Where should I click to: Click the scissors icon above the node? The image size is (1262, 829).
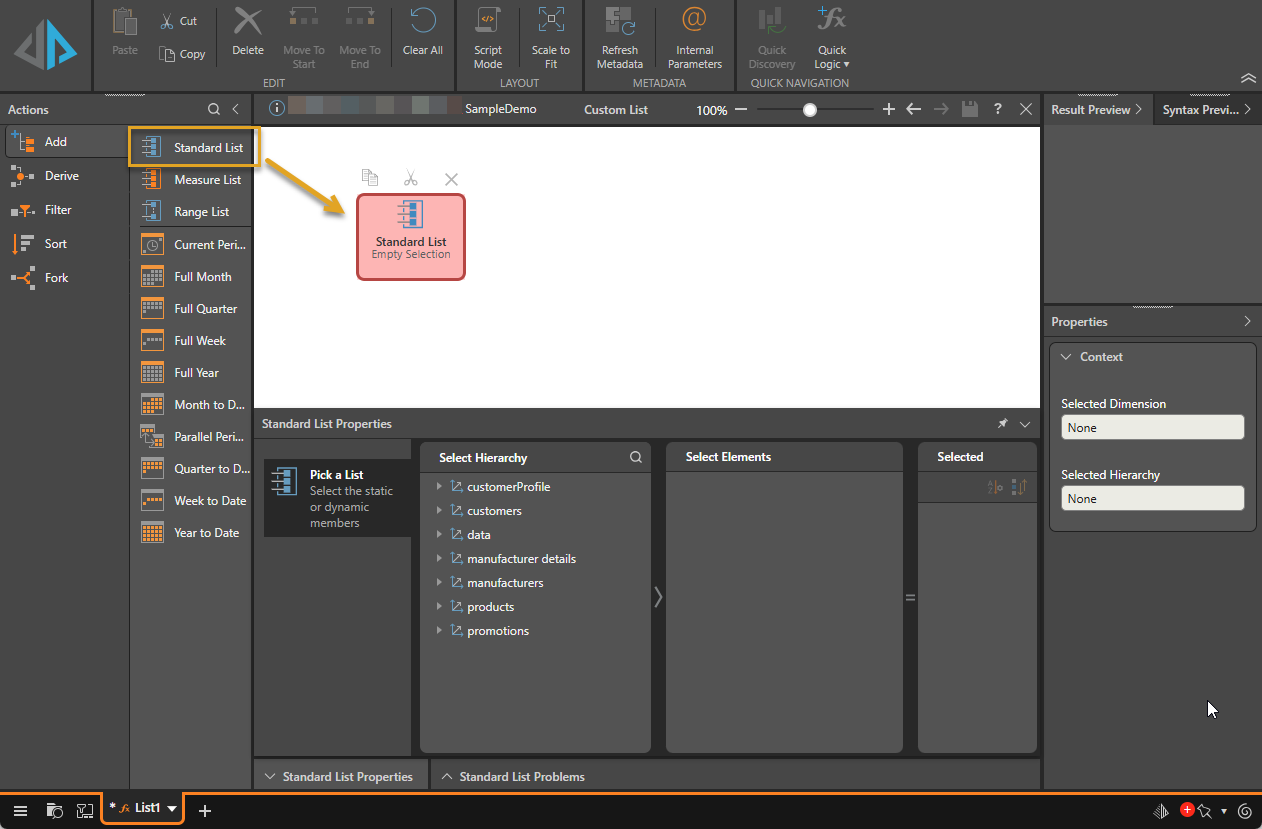click(x=411, y=178)
